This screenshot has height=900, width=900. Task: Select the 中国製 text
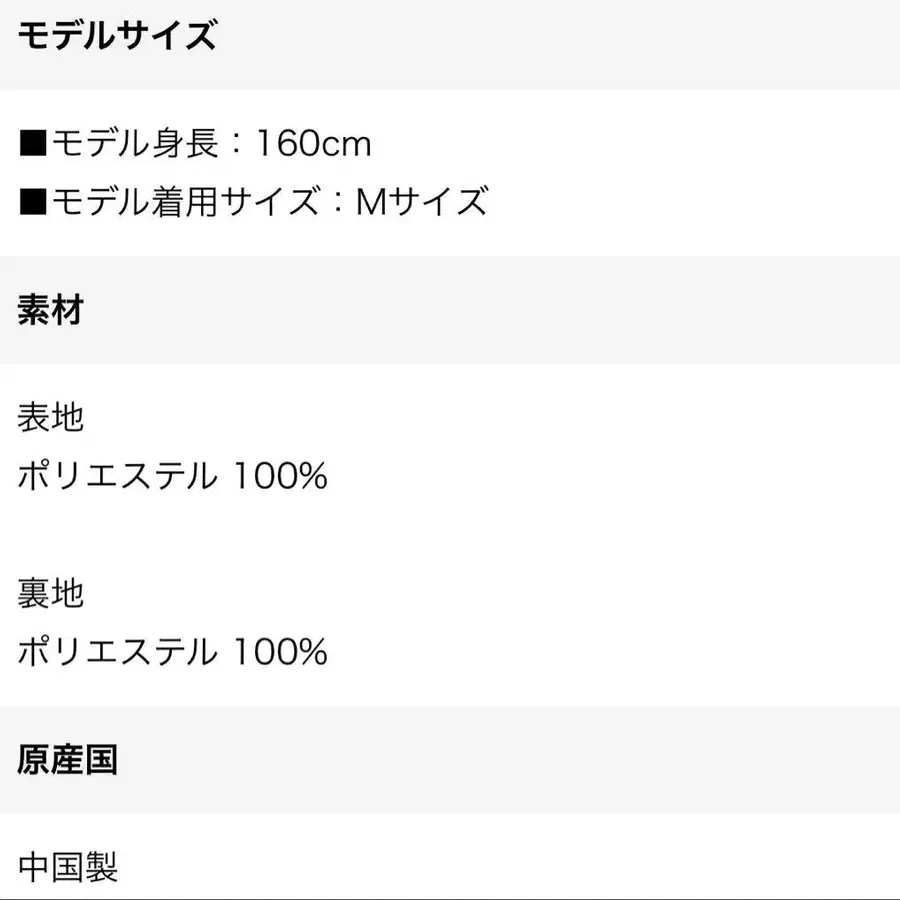coord(68,867)
